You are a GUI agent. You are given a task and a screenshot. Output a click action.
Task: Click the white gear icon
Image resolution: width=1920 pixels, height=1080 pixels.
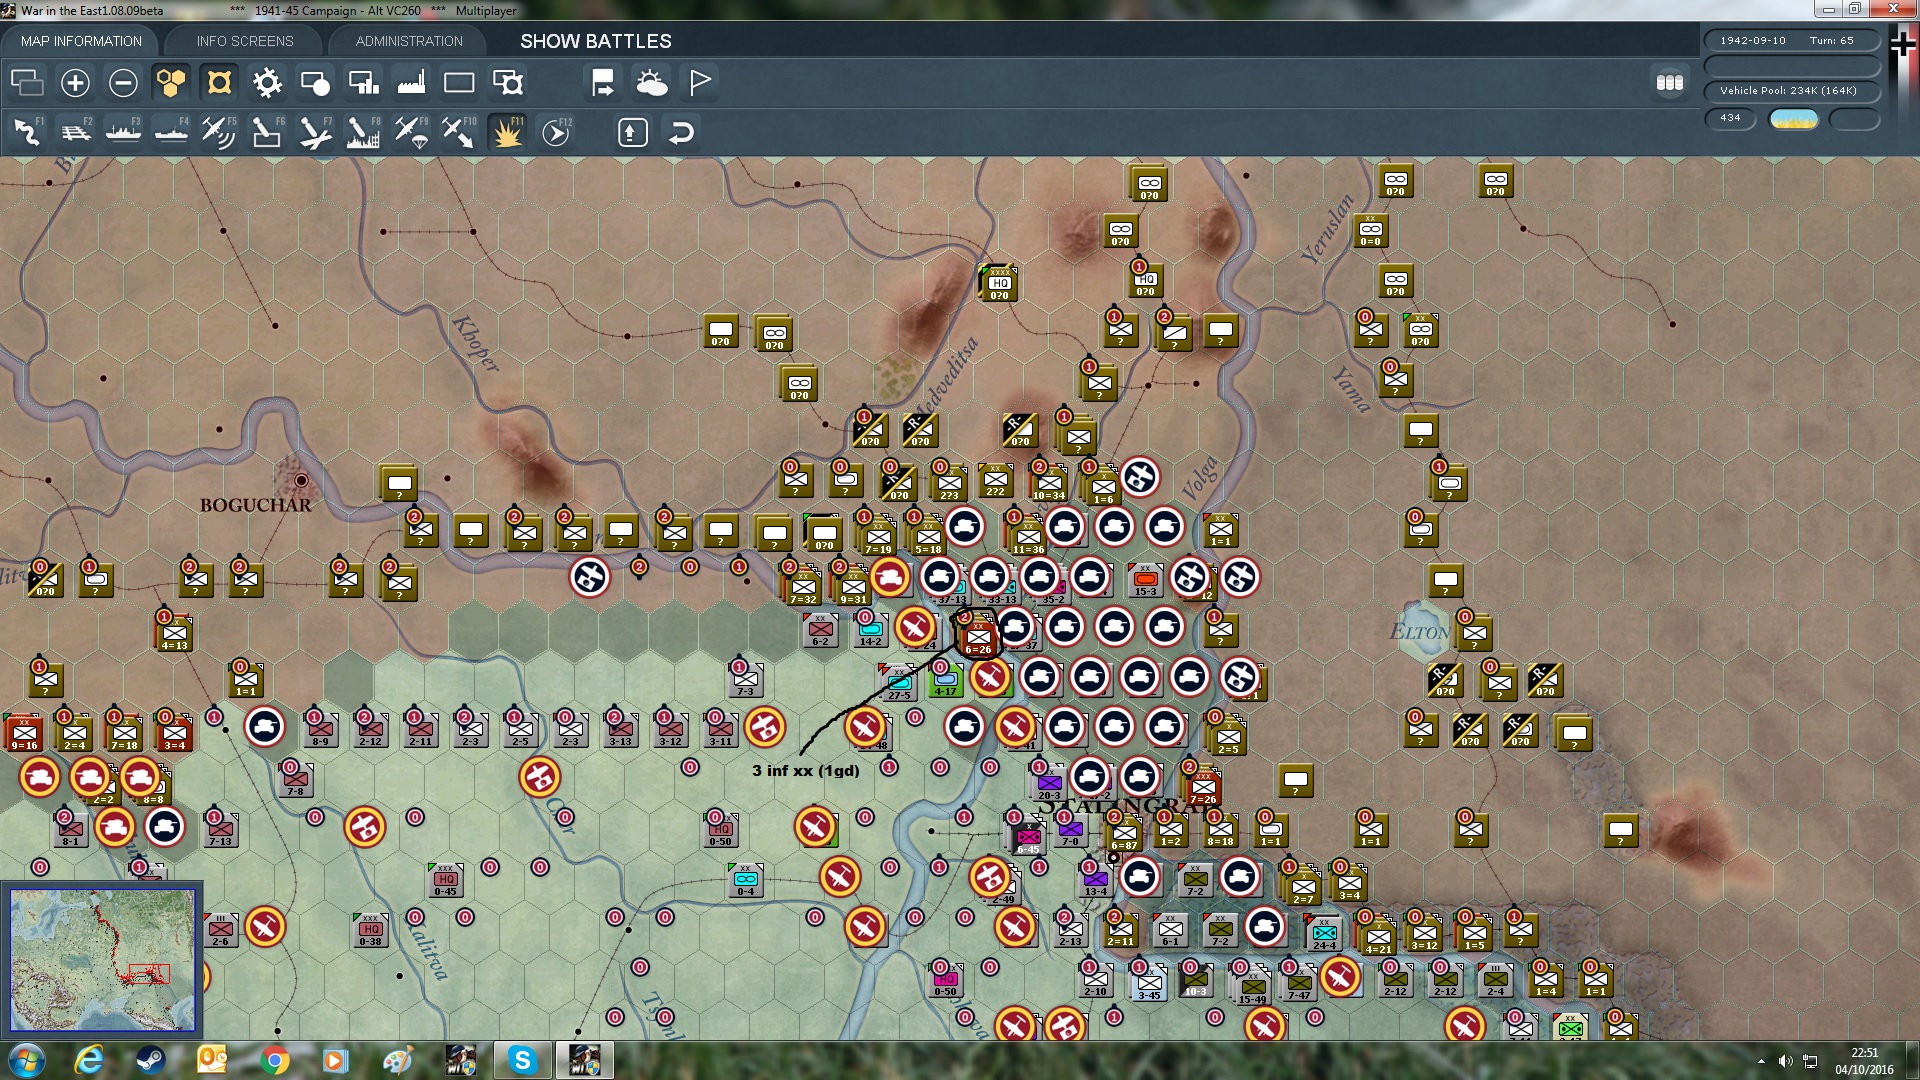[267, 83]
